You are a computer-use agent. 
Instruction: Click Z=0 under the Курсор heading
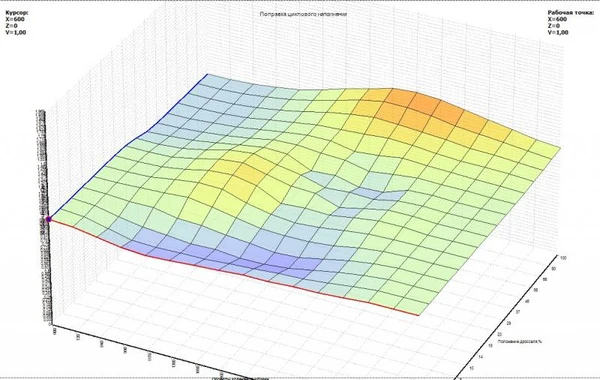tap(11, 26)
